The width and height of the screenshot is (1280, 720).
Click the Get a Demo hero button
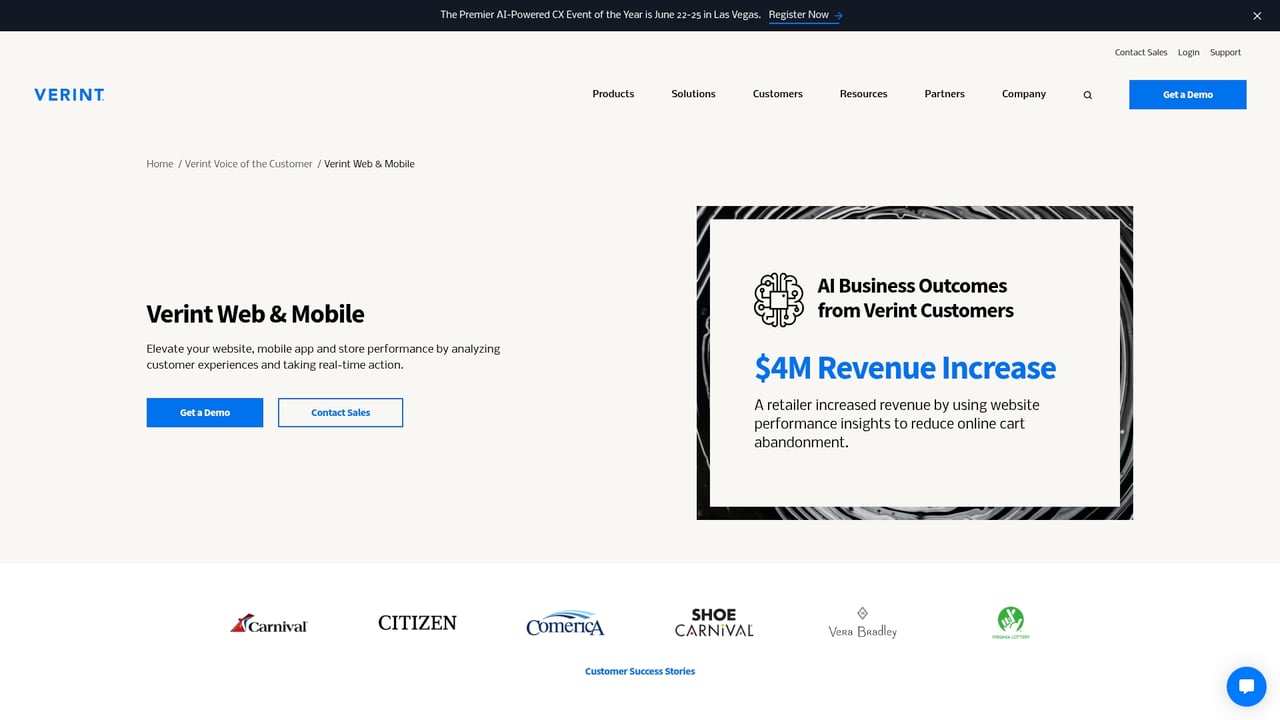click(204, 412)
